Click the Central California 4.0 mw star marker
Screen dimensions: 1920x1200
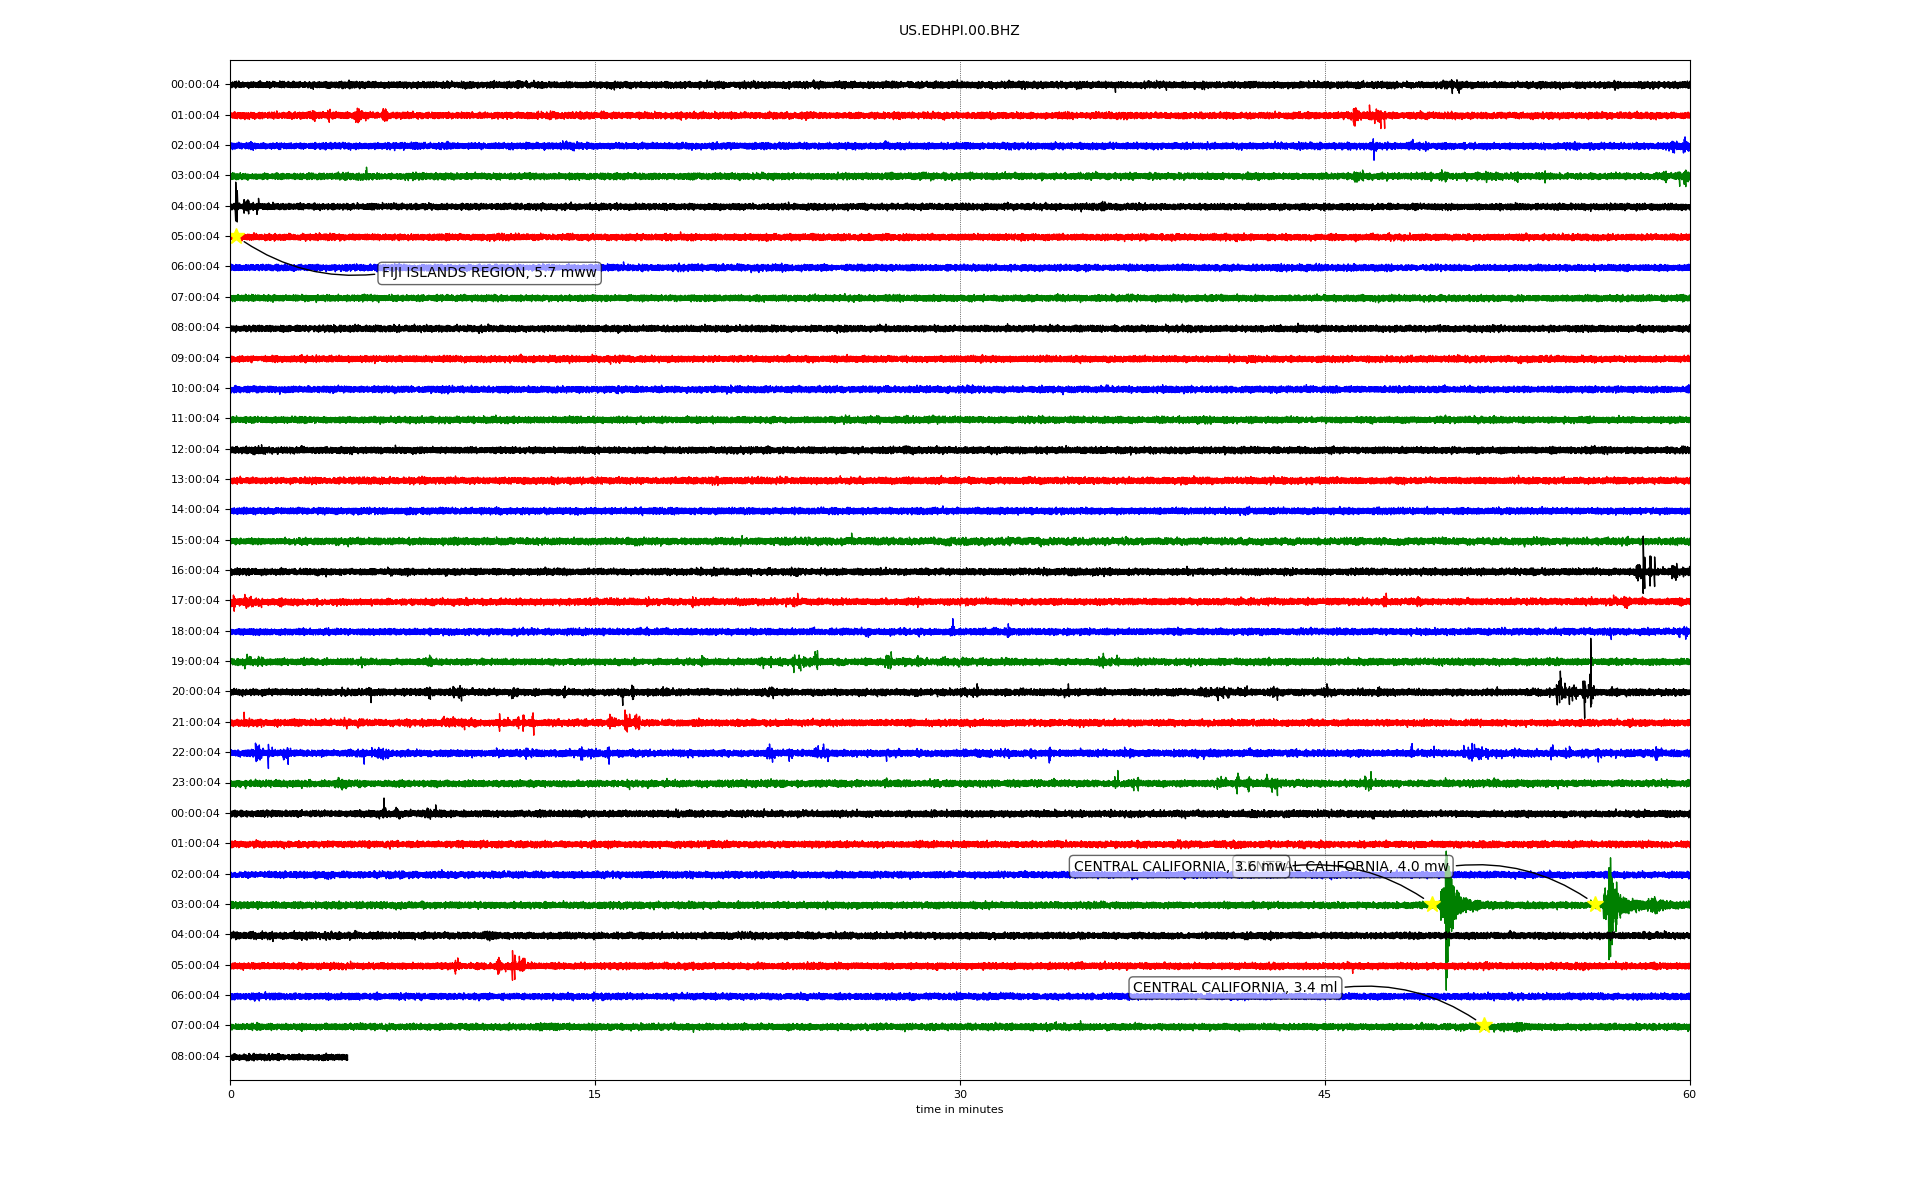coord(1596,904)
